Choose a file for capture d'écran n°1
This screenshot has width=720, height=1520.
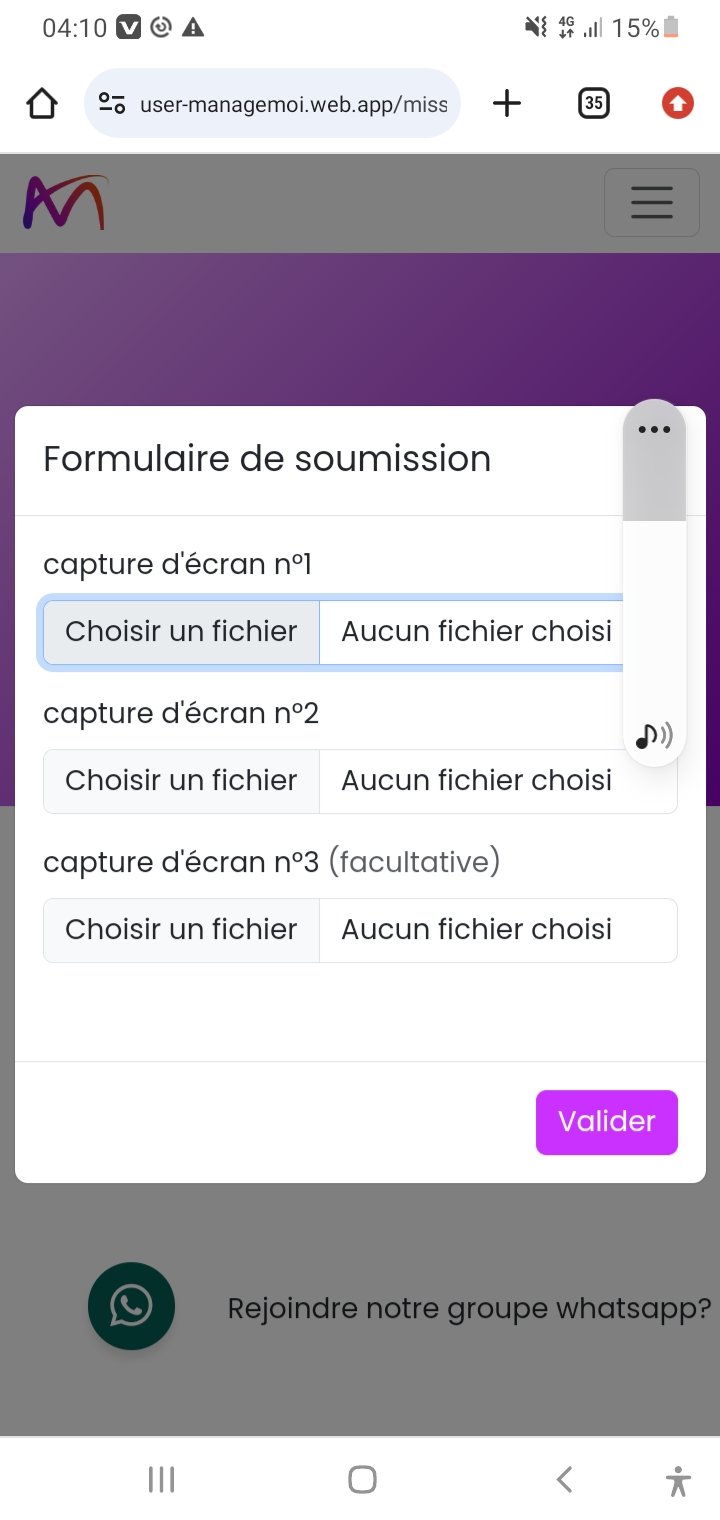pos(181,632)
